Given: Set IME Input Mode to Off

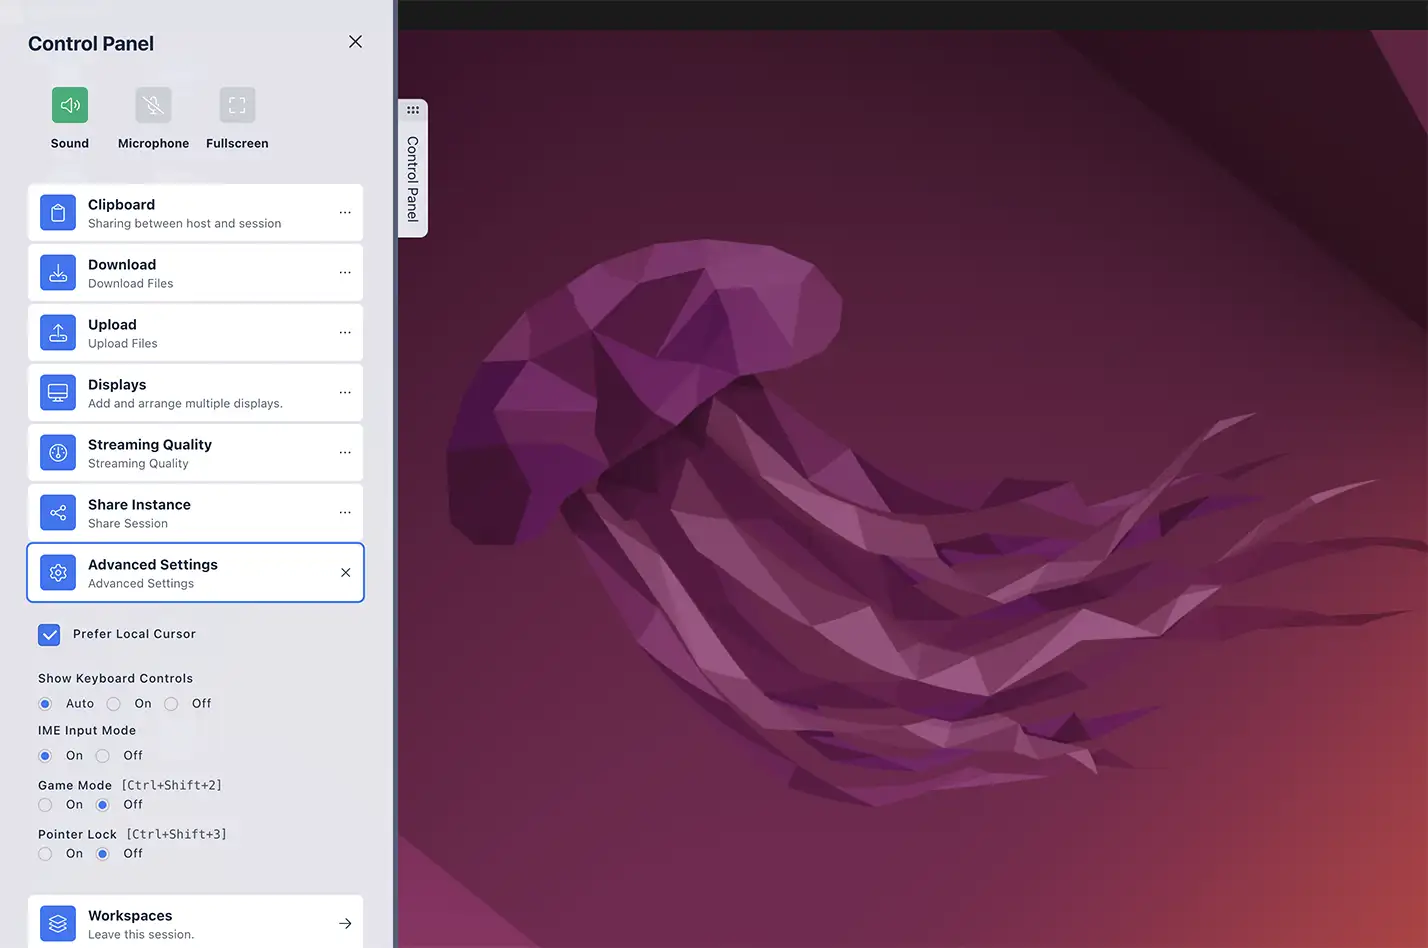Looking at the screenshot, I should tap(102, 755).
